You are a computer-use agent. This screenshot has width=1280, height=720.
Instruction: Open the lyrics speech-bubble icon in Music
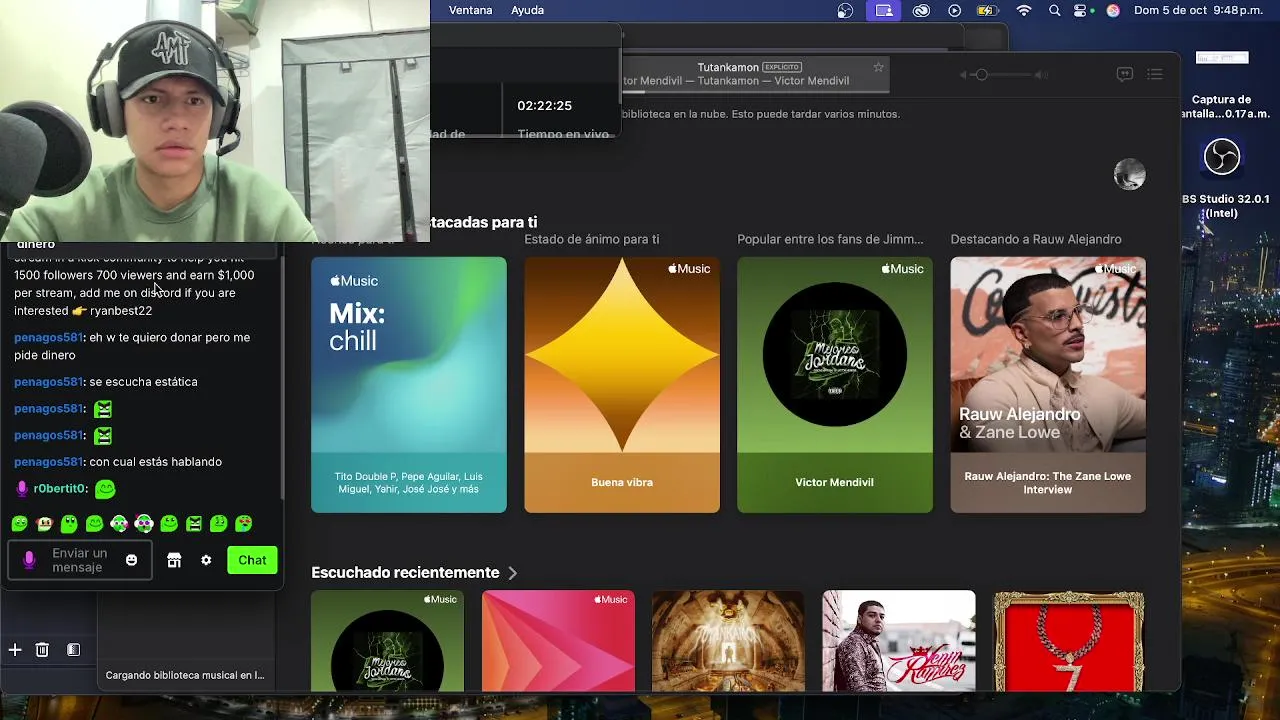pos(1124,74)
